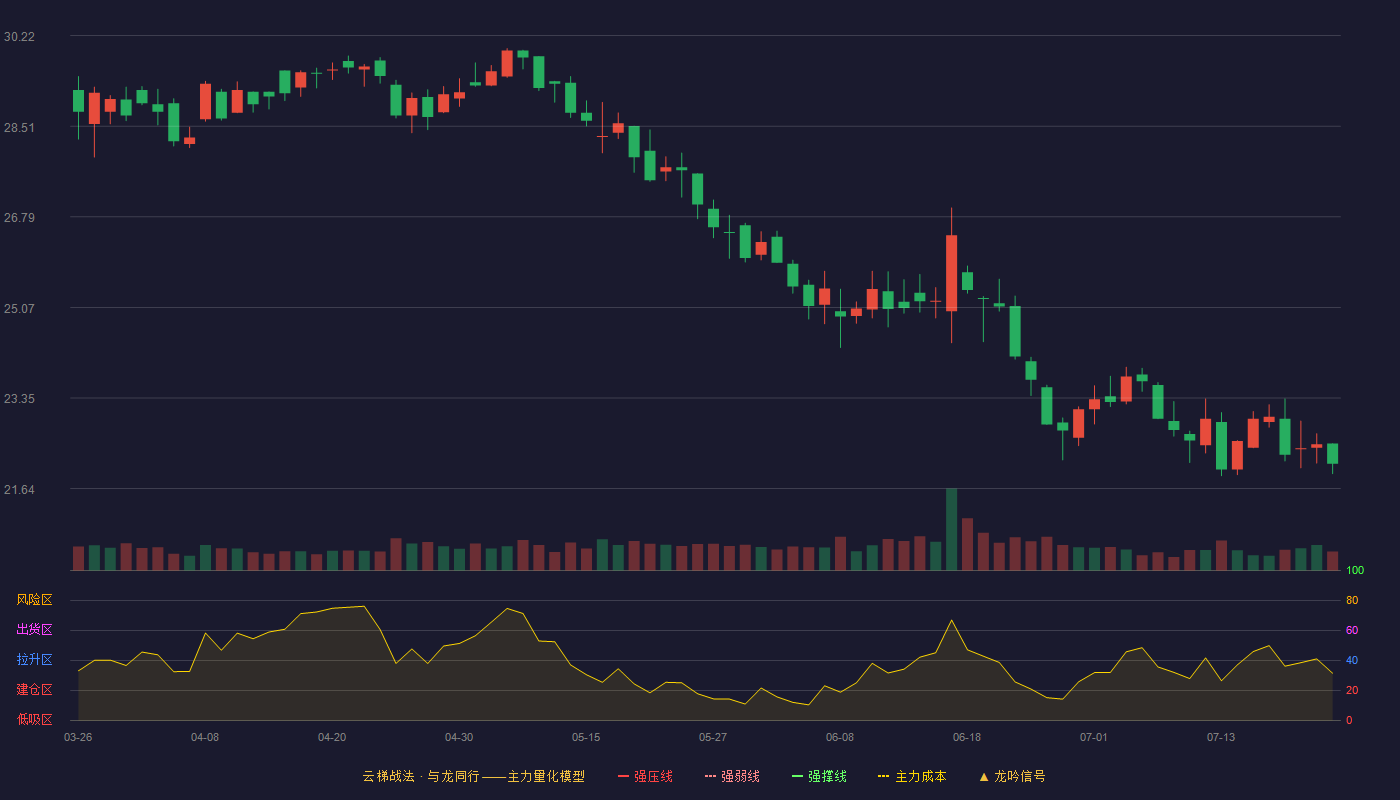Toggle the 龙吟信号 triangle legend item
This screenshot has height=800, width=1400.
[x=1012, y=776]
